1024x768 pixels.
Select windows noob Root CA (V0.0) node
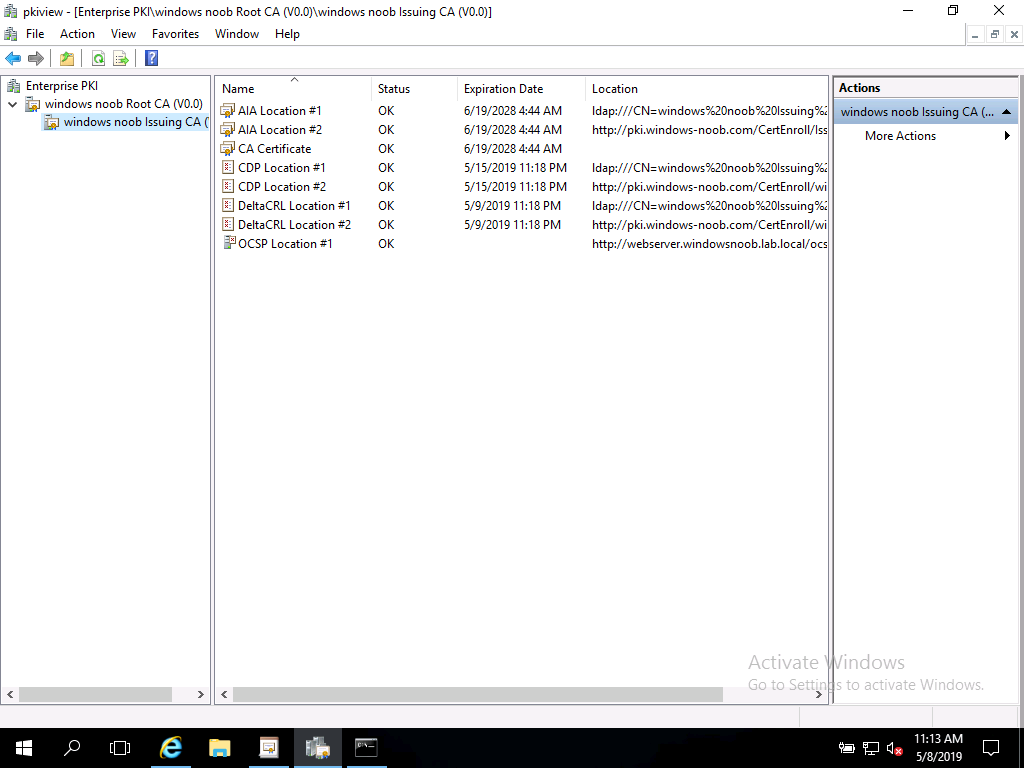pos(123,104)
